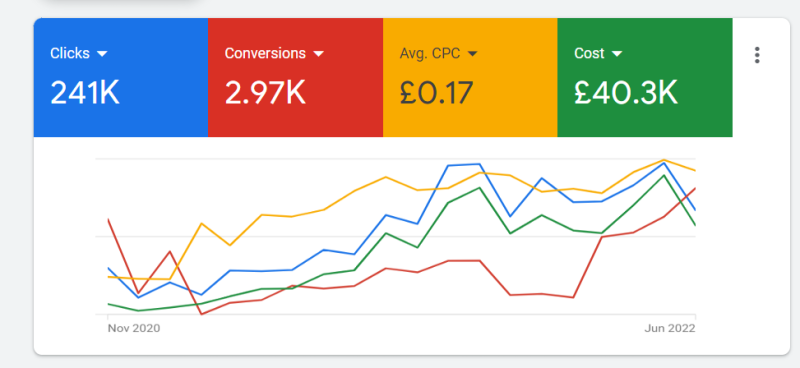800x368 pixels.
Task: Expand the Cost metric dropdown arrow
Action: (617, 54)
